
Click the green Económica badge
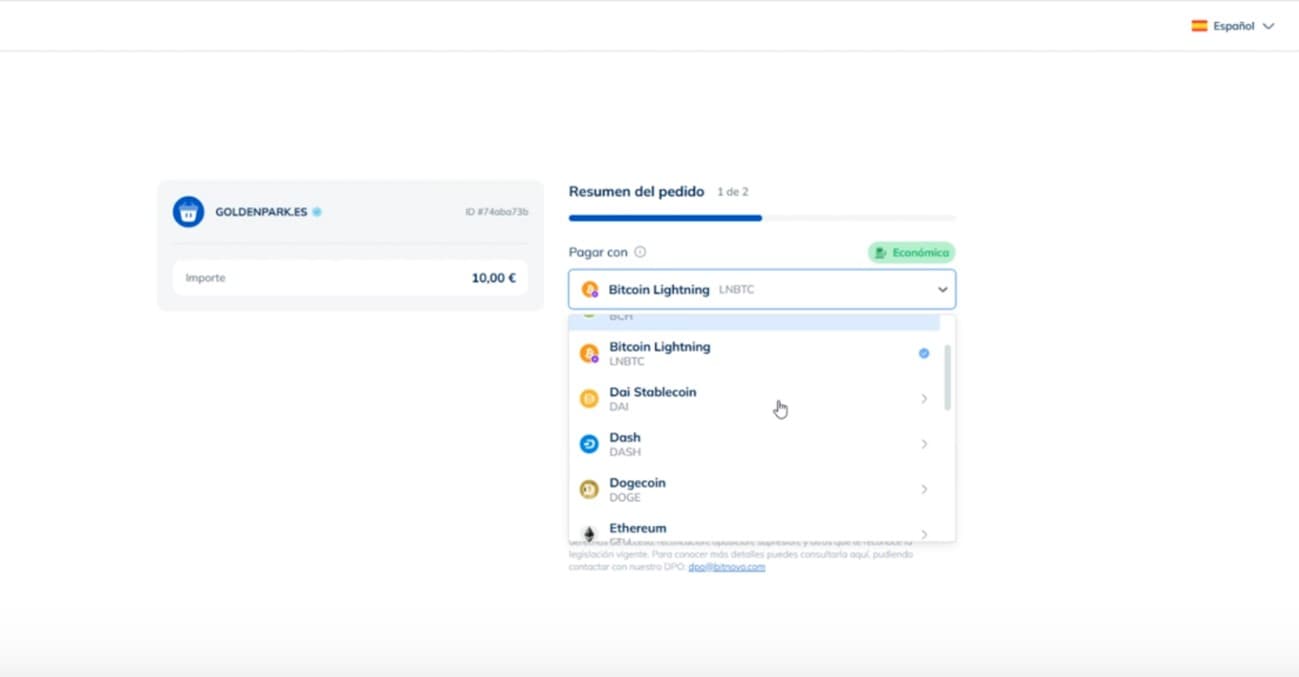click(911, 253)
